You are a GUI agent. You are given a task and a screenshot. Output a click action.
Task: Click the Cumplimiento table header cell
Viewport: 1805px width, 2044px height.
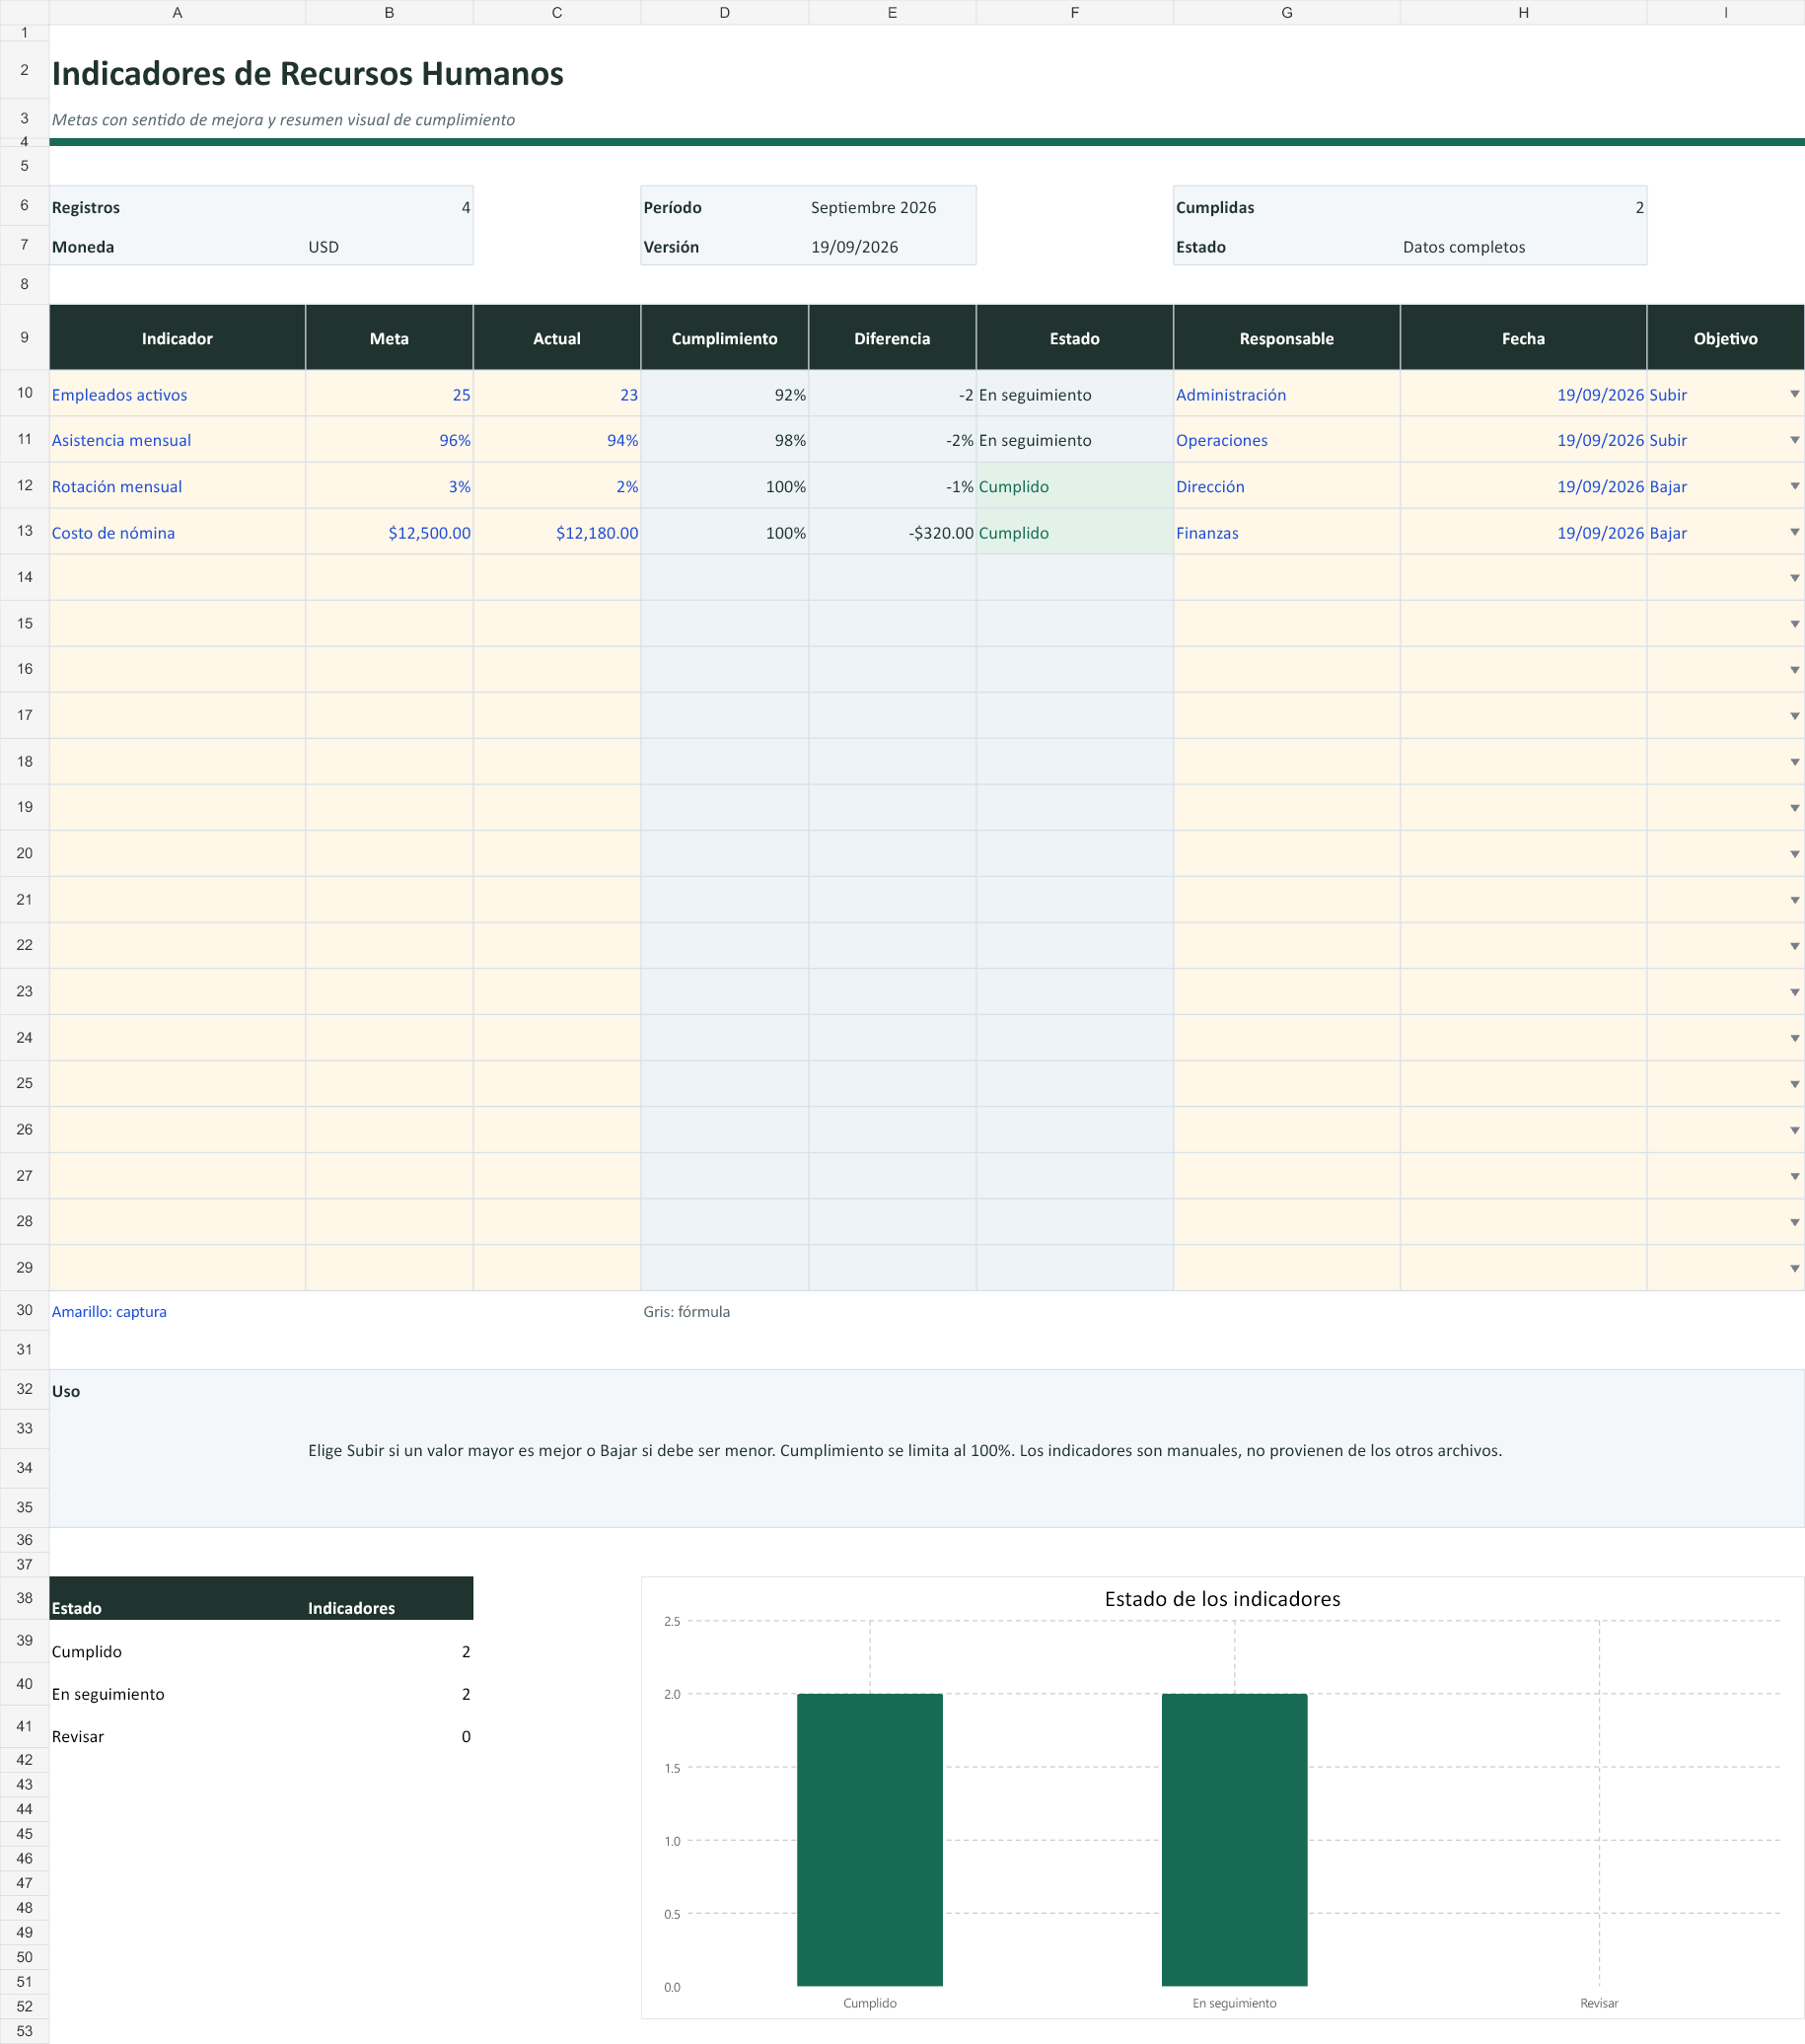[x=724, y=338]
